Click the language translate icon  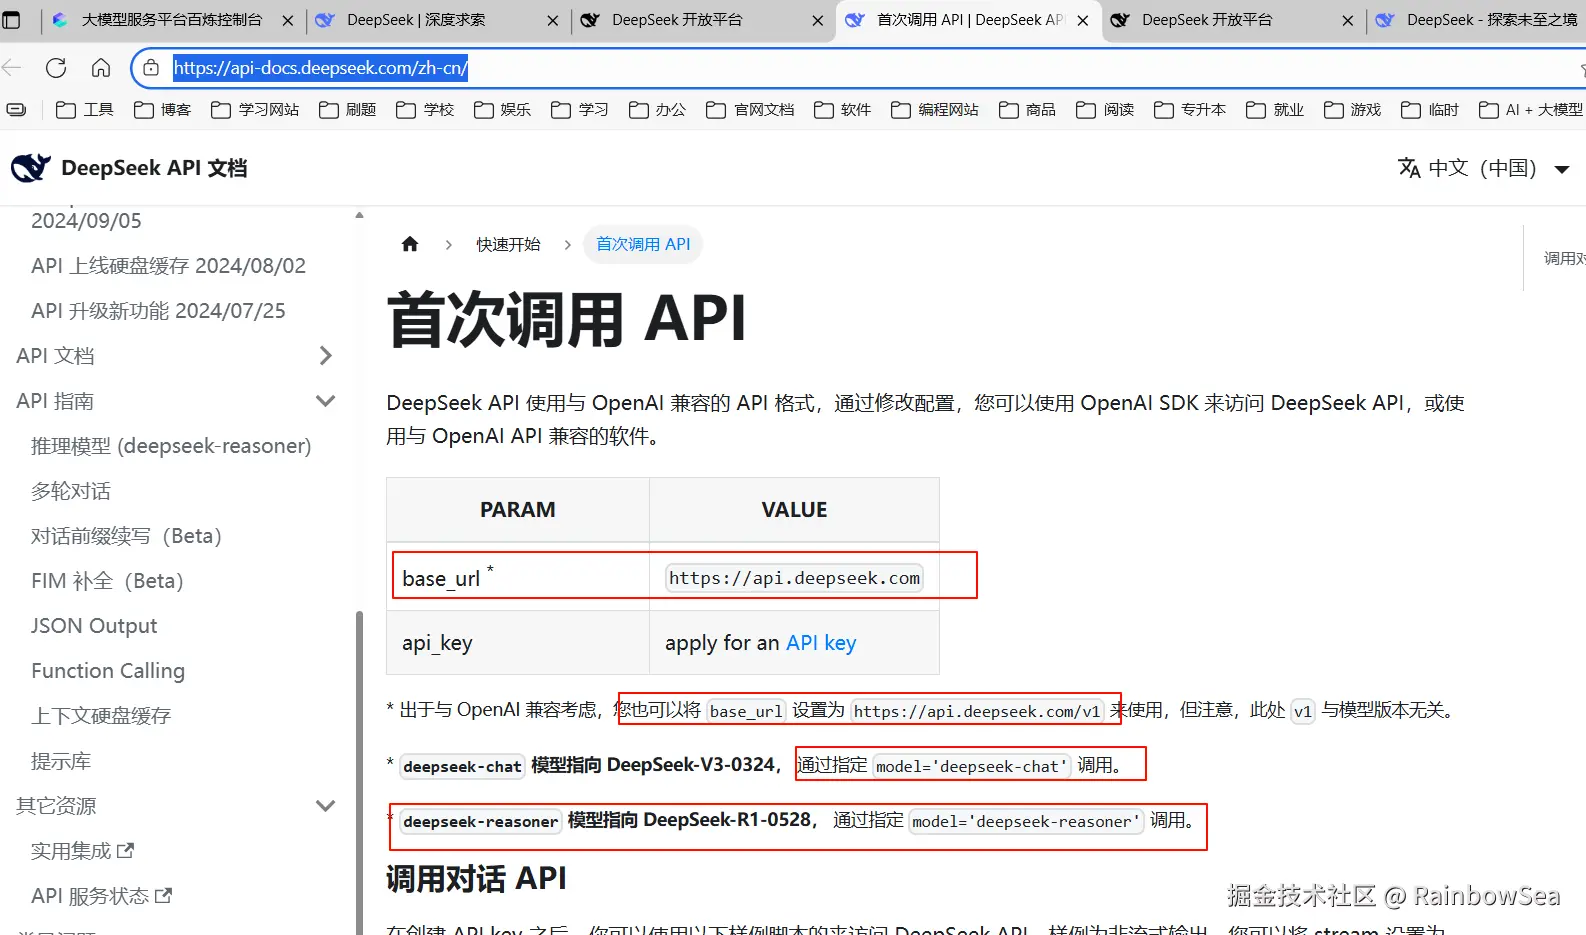[1409, 168]
